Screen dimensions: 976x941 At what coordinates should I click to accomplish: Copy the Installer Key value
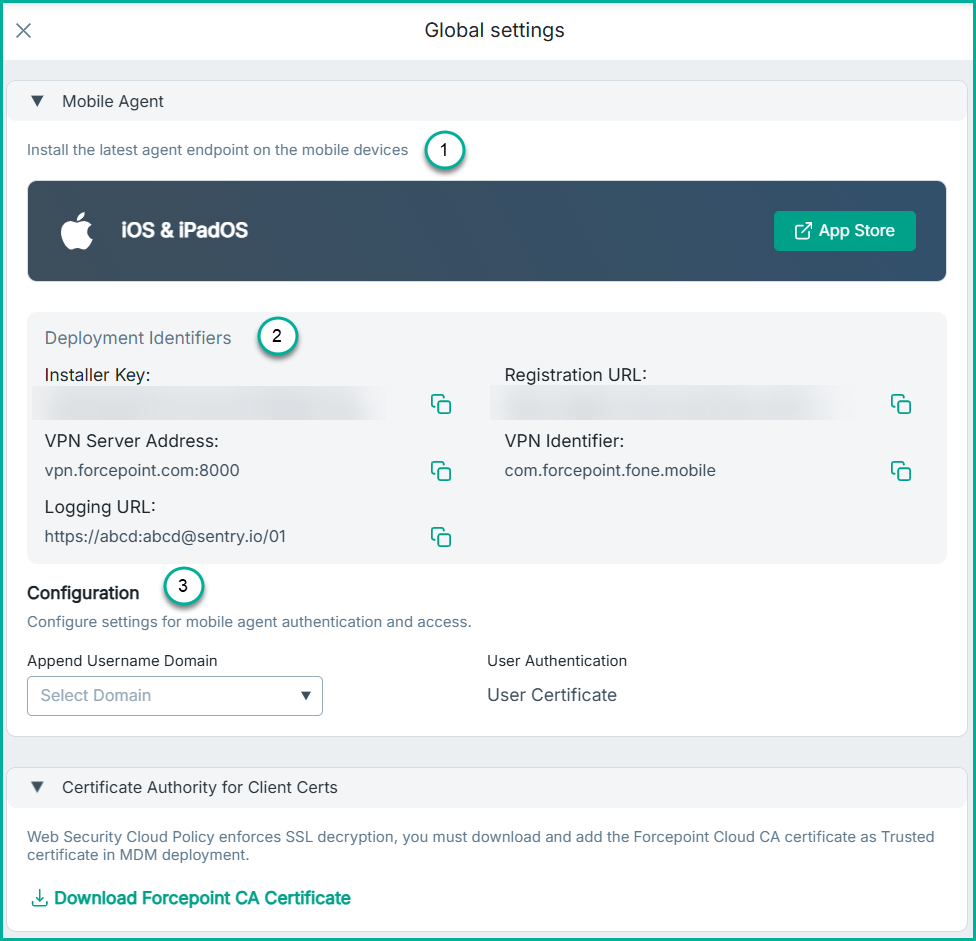[x=441, y=404]
